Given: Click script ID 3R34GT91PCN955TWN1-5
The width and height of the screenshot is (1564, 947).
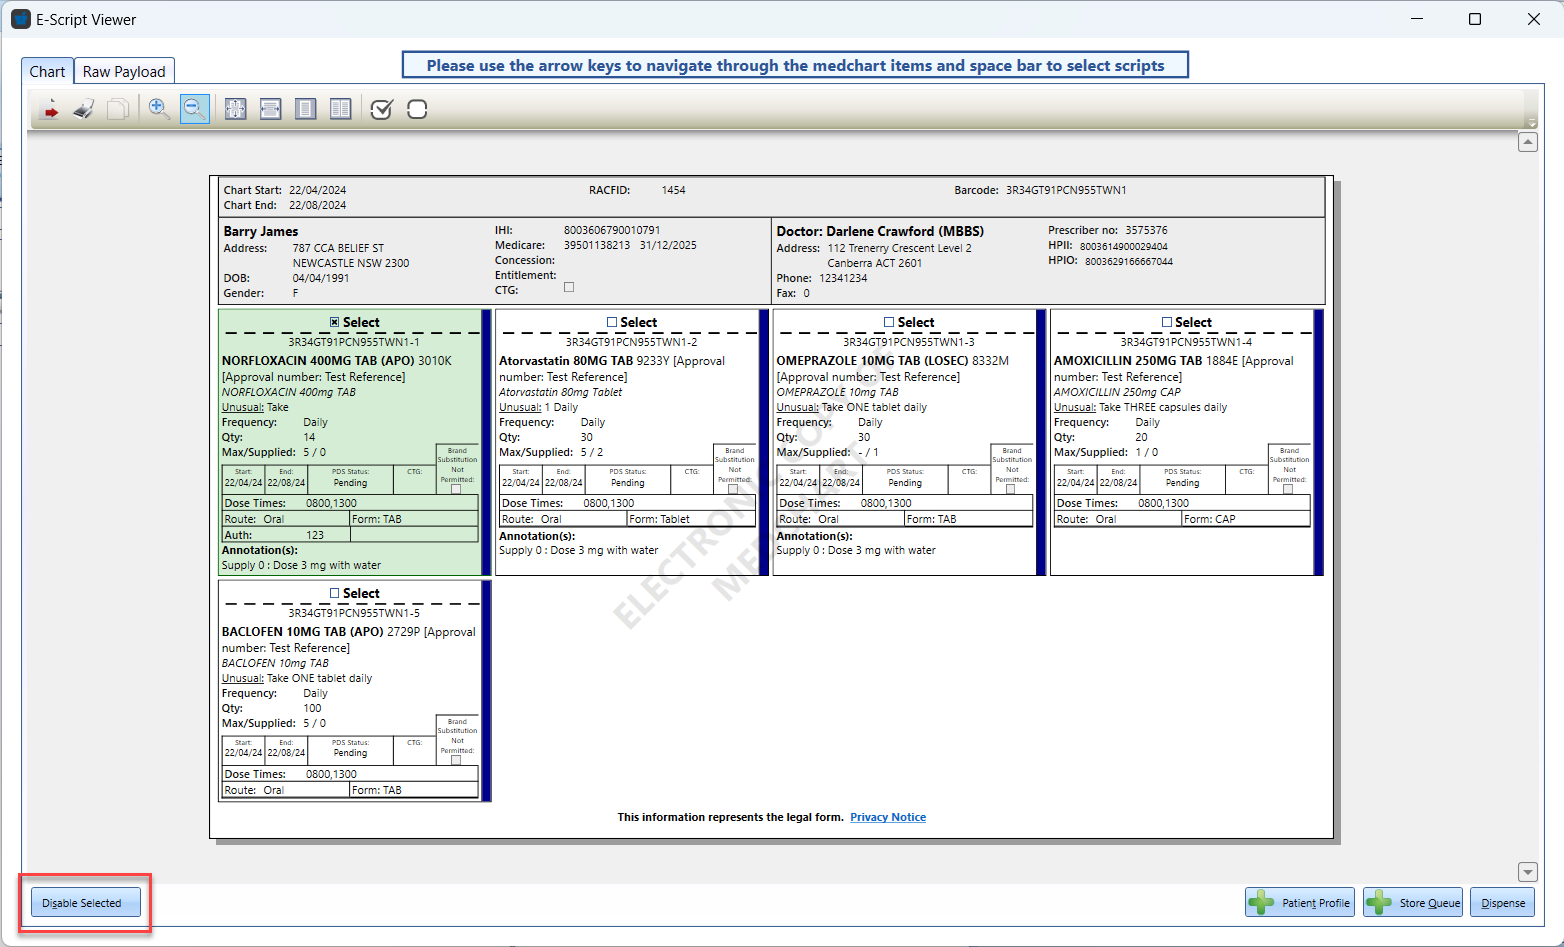Looking at the screenshot, I should click(x=354, y=613).
